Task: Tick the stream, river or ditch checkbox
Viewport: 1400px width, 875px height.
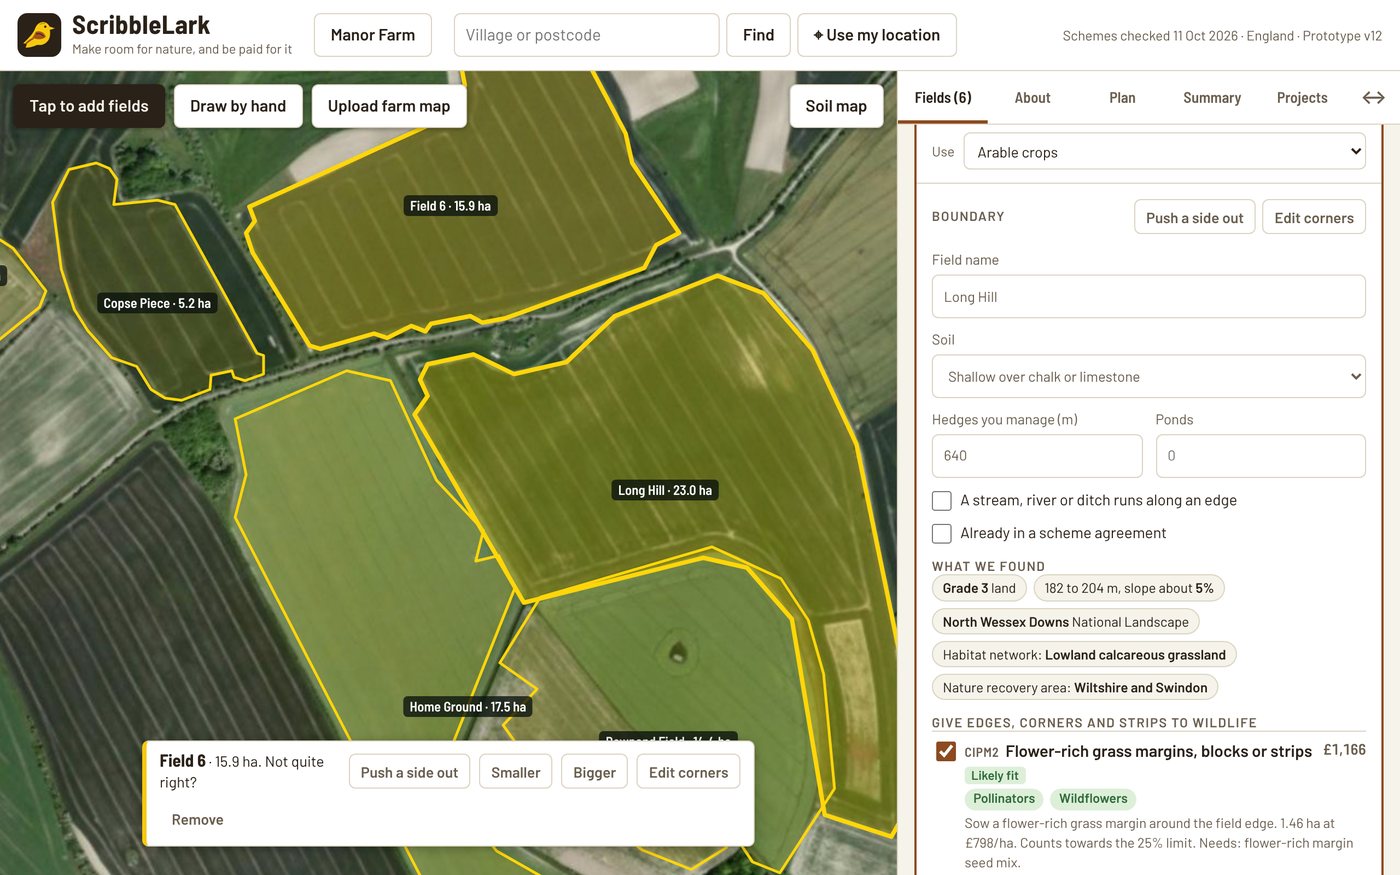Action: [941, 500]
